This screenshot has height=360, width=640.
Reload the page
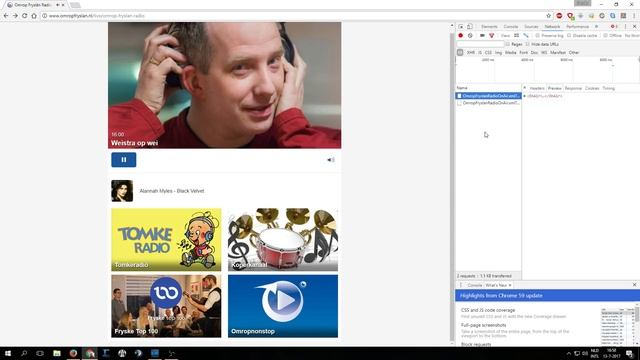coord(24,16)
